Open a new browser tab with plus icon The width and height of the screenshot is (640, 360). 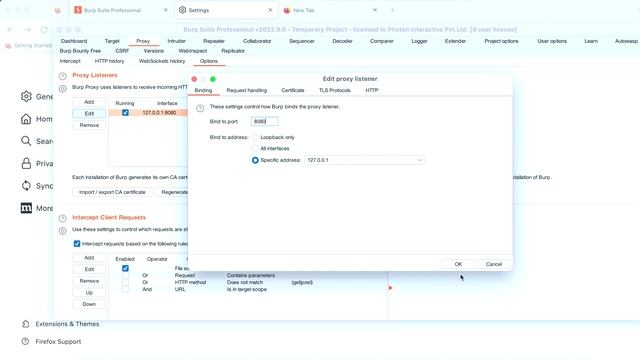392,10
